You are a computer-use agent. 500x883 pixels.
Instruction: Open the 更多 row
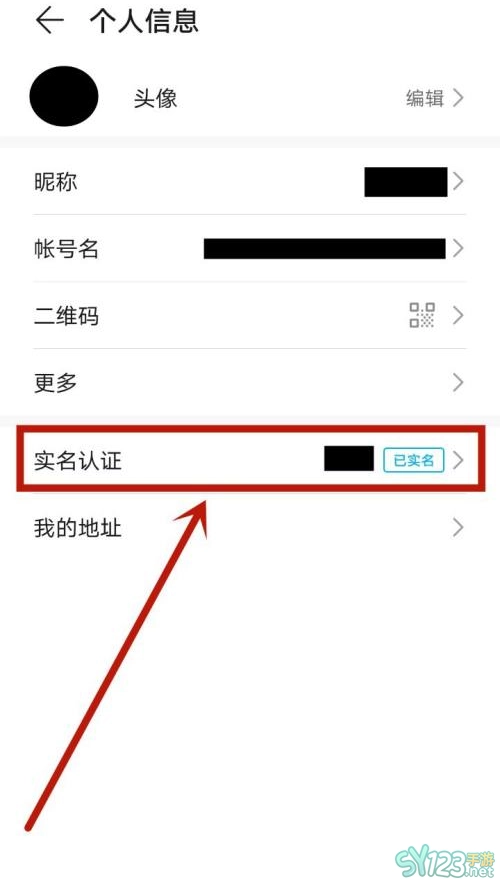(250, 382)
